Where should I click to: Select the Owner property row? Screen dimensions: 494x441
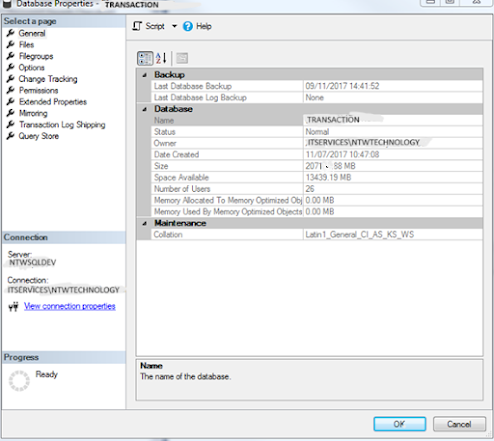(x=317, y=143)
